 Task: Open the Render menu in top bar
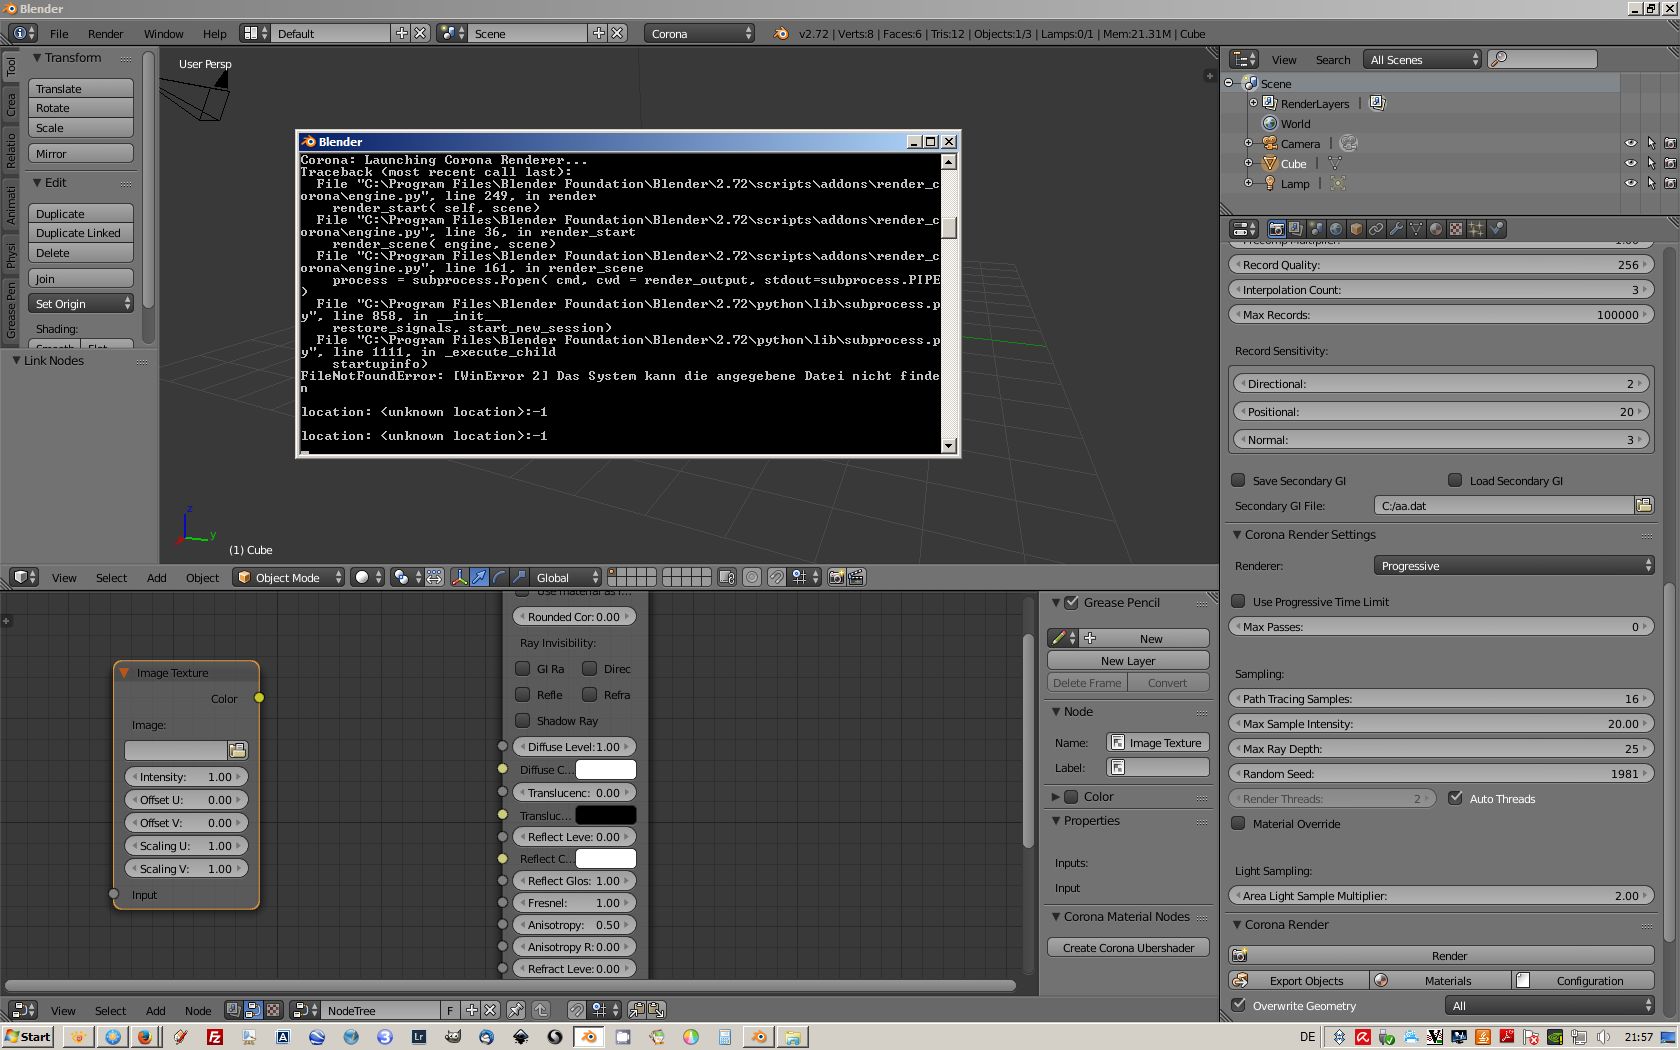105,33
